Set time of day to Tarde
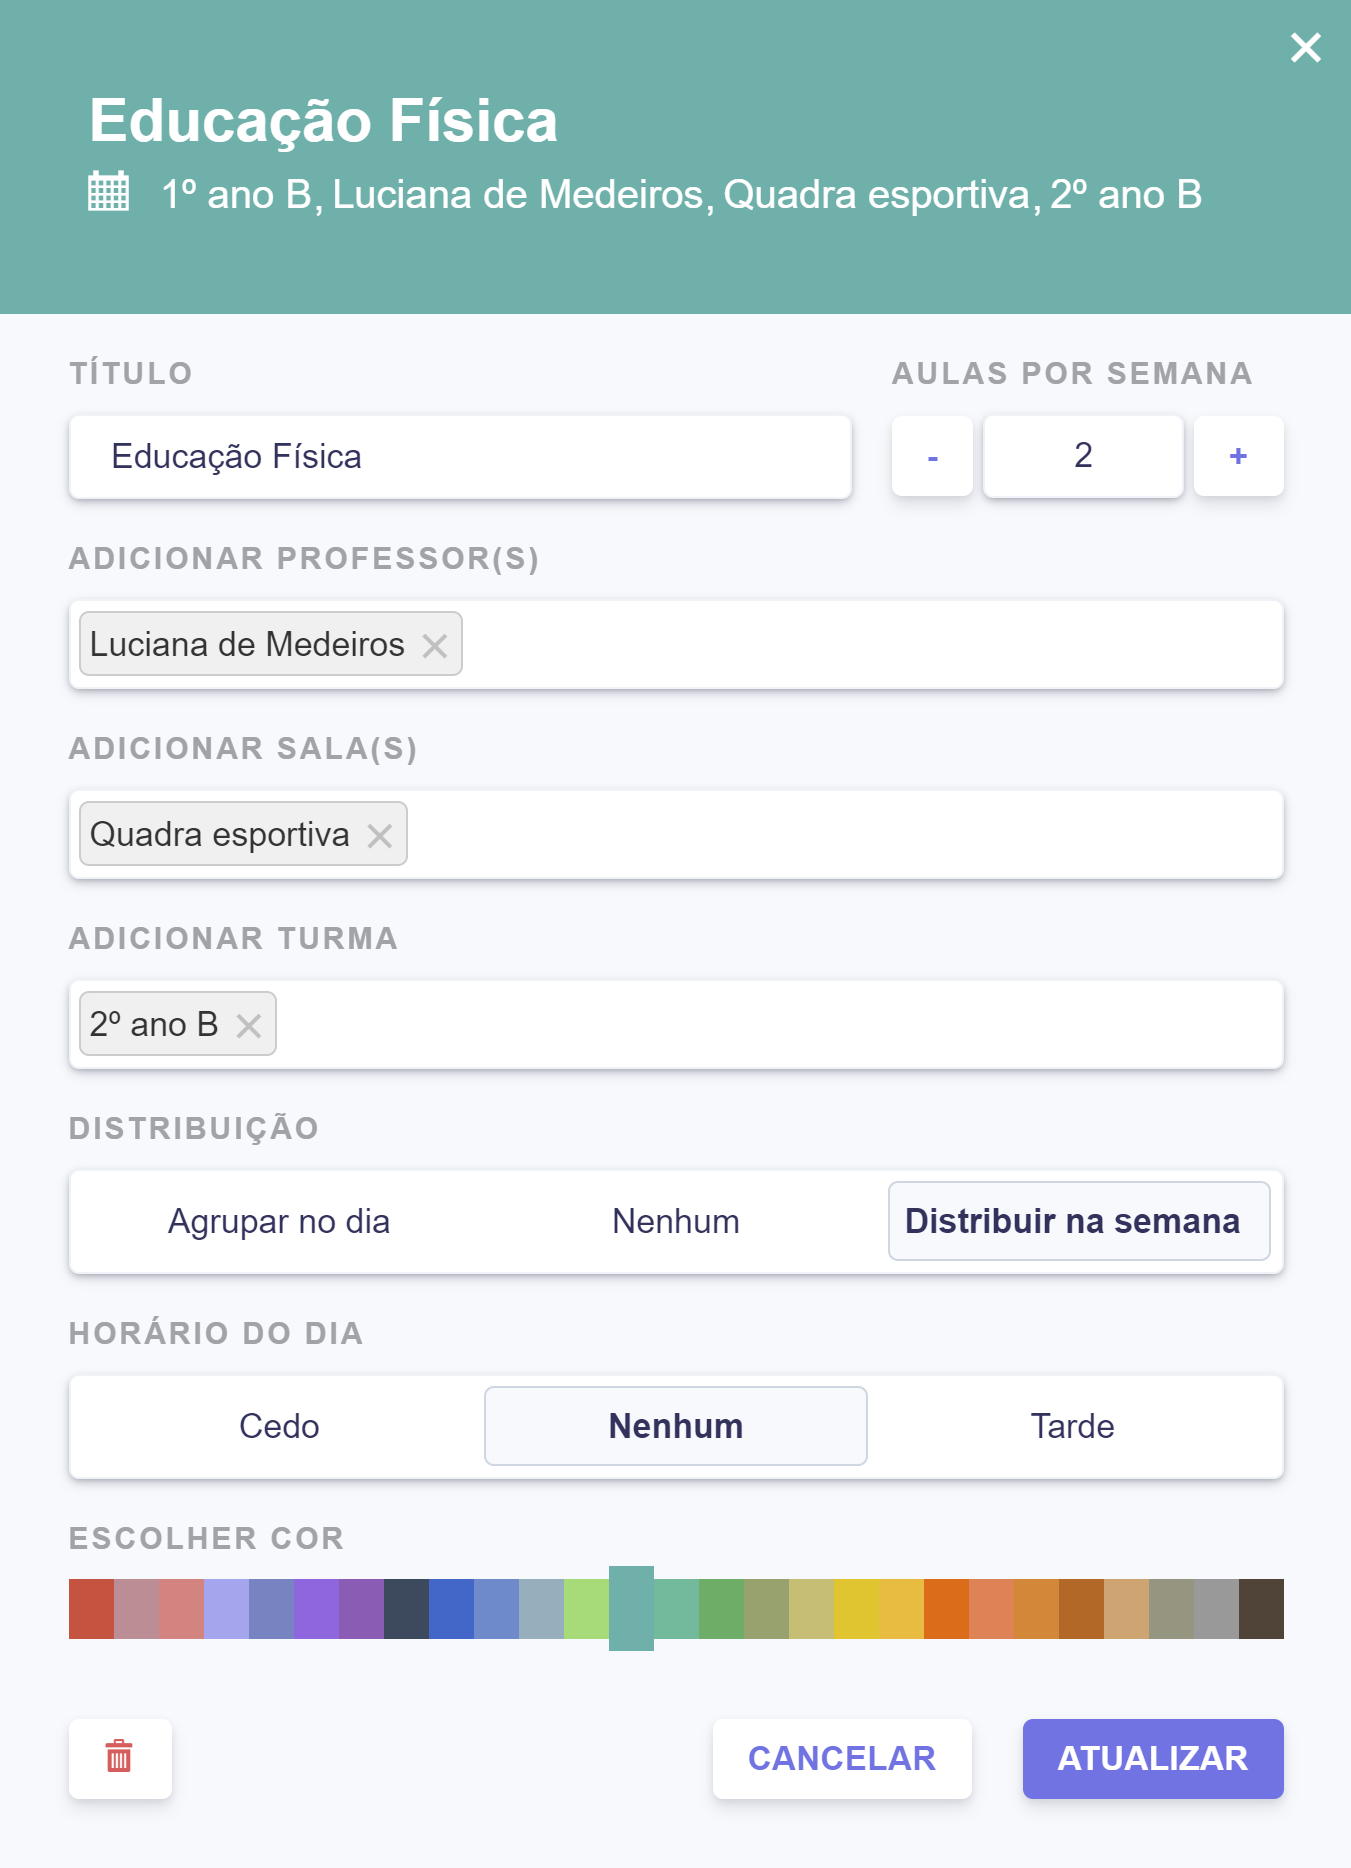This screenshot has height=1868, width=1351. [1072, 1427]
